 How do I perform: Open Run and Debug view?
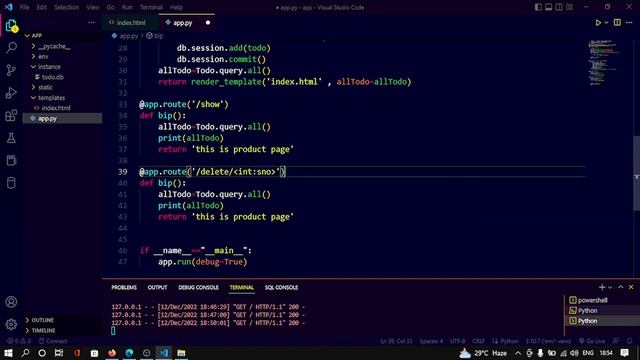[11, 93]
